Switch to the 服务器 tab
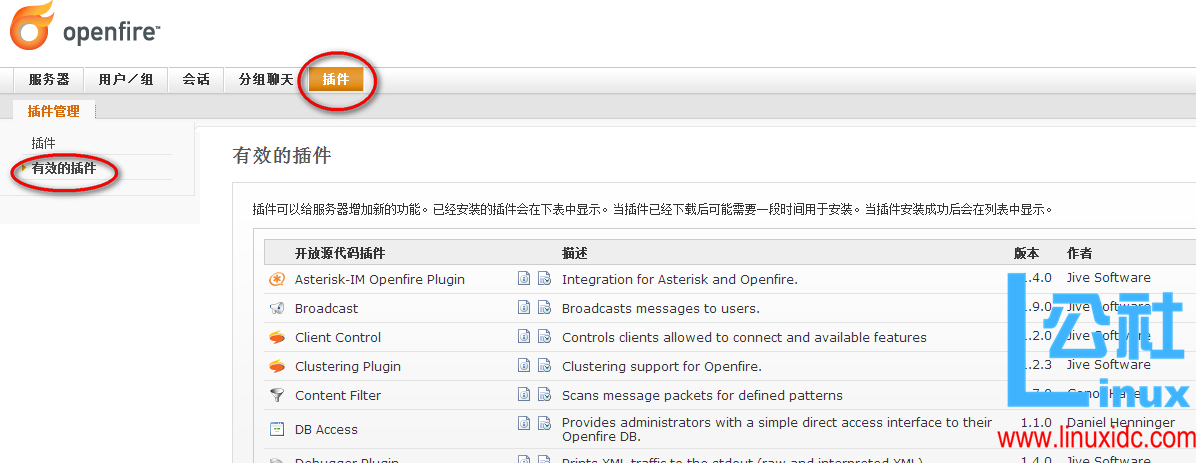The height and width of the screenshot is (463, 1196). point(49,79)
